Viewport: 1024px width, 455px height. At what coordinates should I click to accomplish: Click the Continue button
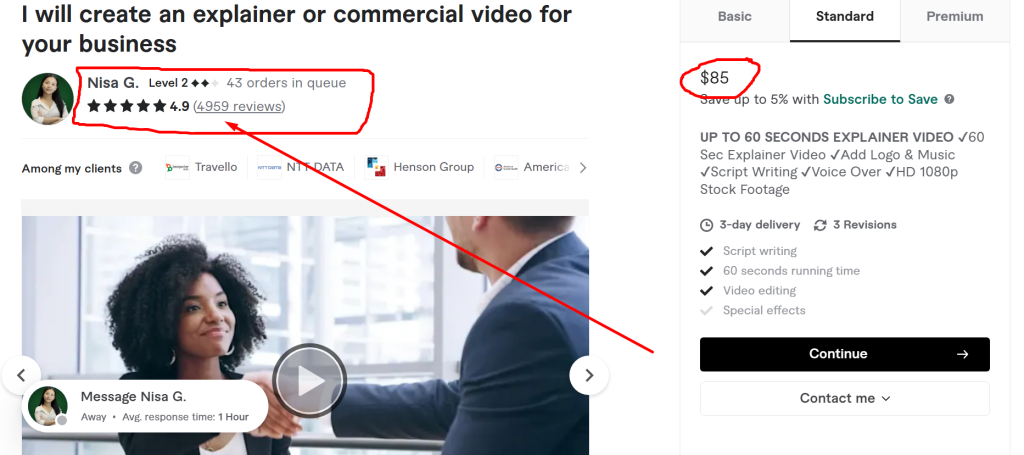point(844,354)
